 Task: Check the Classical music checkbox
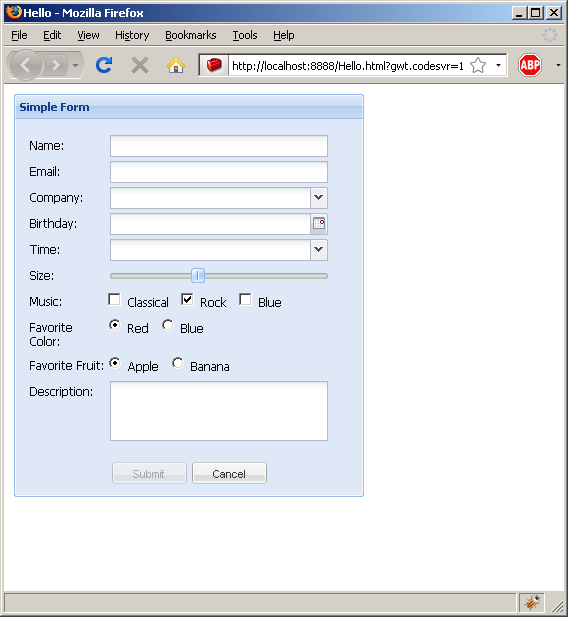pyautogui.click(x=114, y=299)
